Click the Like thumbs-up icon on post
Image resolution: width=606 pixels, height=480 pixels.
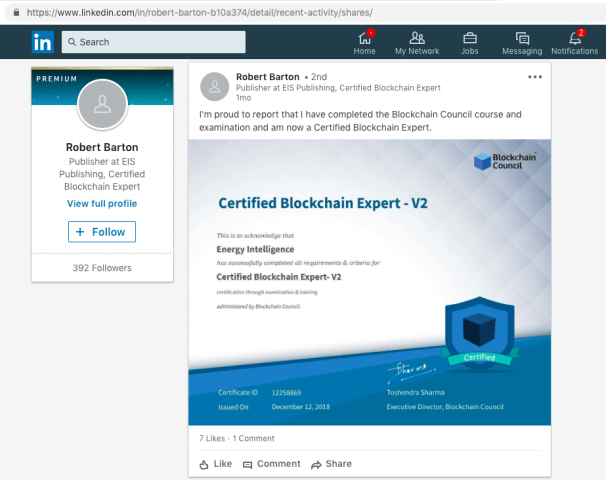[x=205, y=464]
